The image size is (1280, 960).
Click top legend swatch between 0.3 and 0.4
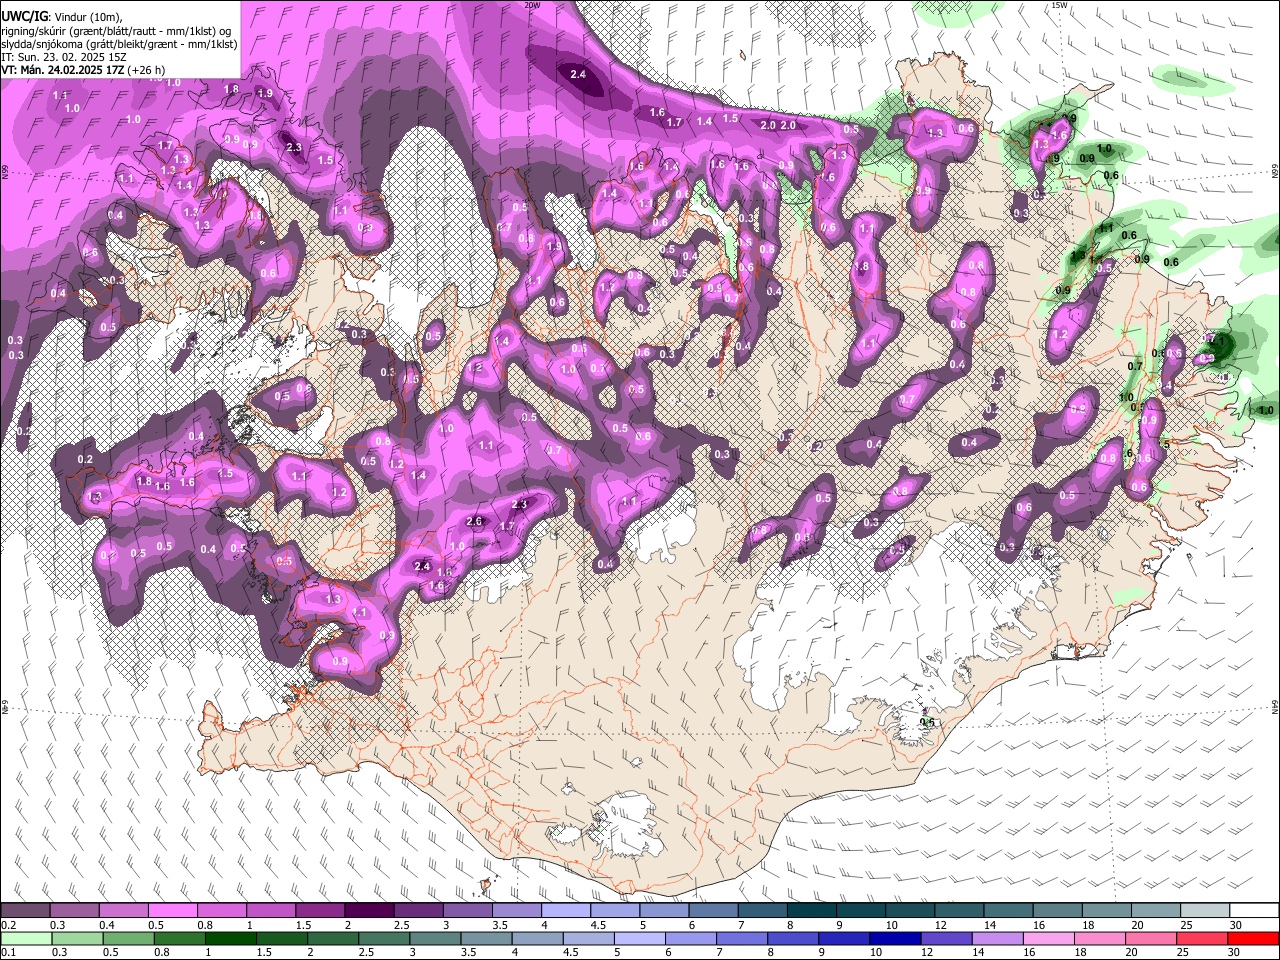point(74,911)
